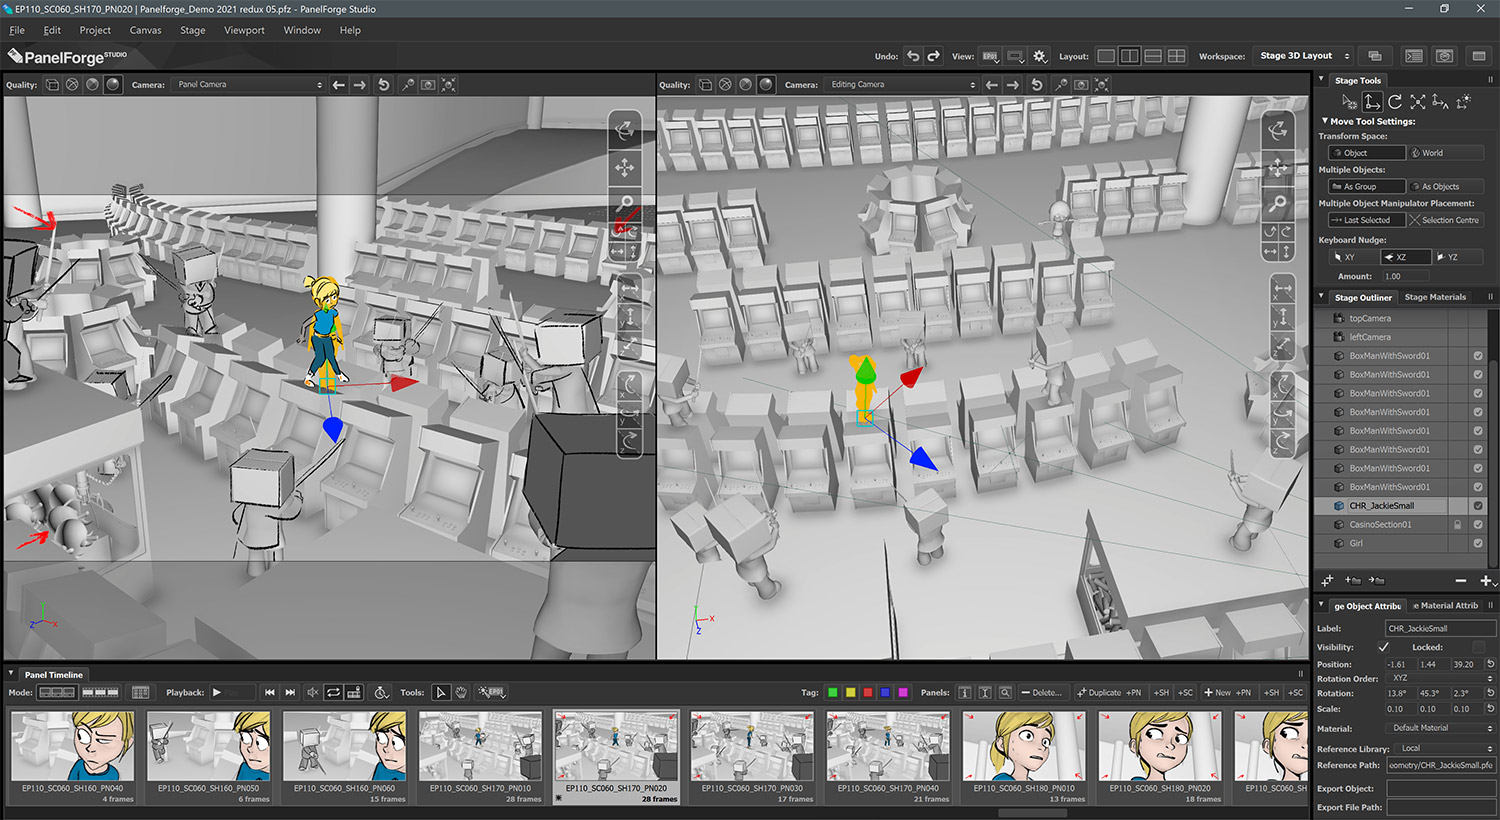Click the Redo arrow in top toolbar
The image size is (1500, 820).
click(933, 56)
